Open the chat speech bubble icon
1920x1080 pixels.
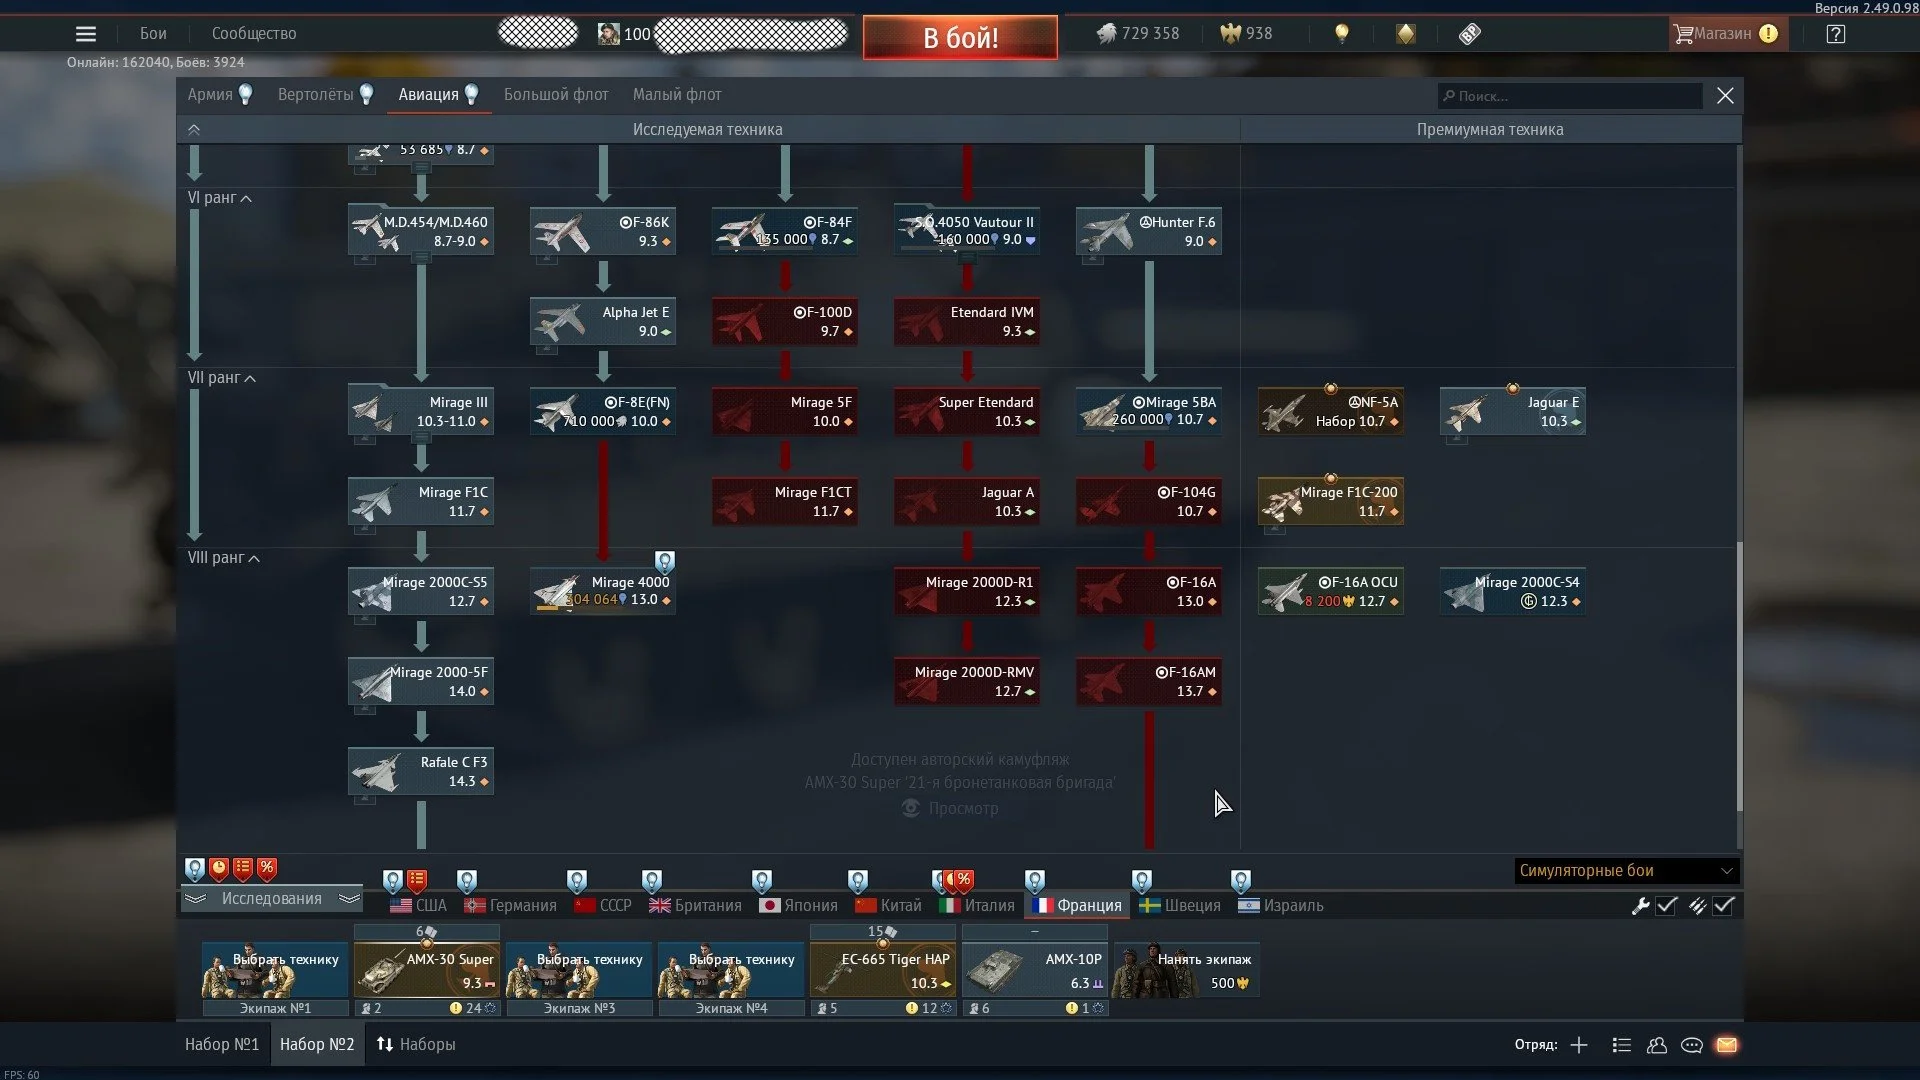click(1692, 1045)
